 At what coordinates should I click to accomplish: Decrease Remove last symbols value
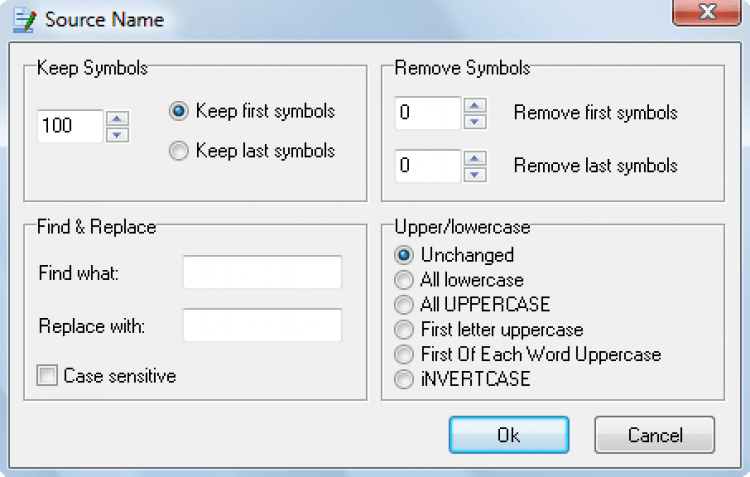[474, 174]
